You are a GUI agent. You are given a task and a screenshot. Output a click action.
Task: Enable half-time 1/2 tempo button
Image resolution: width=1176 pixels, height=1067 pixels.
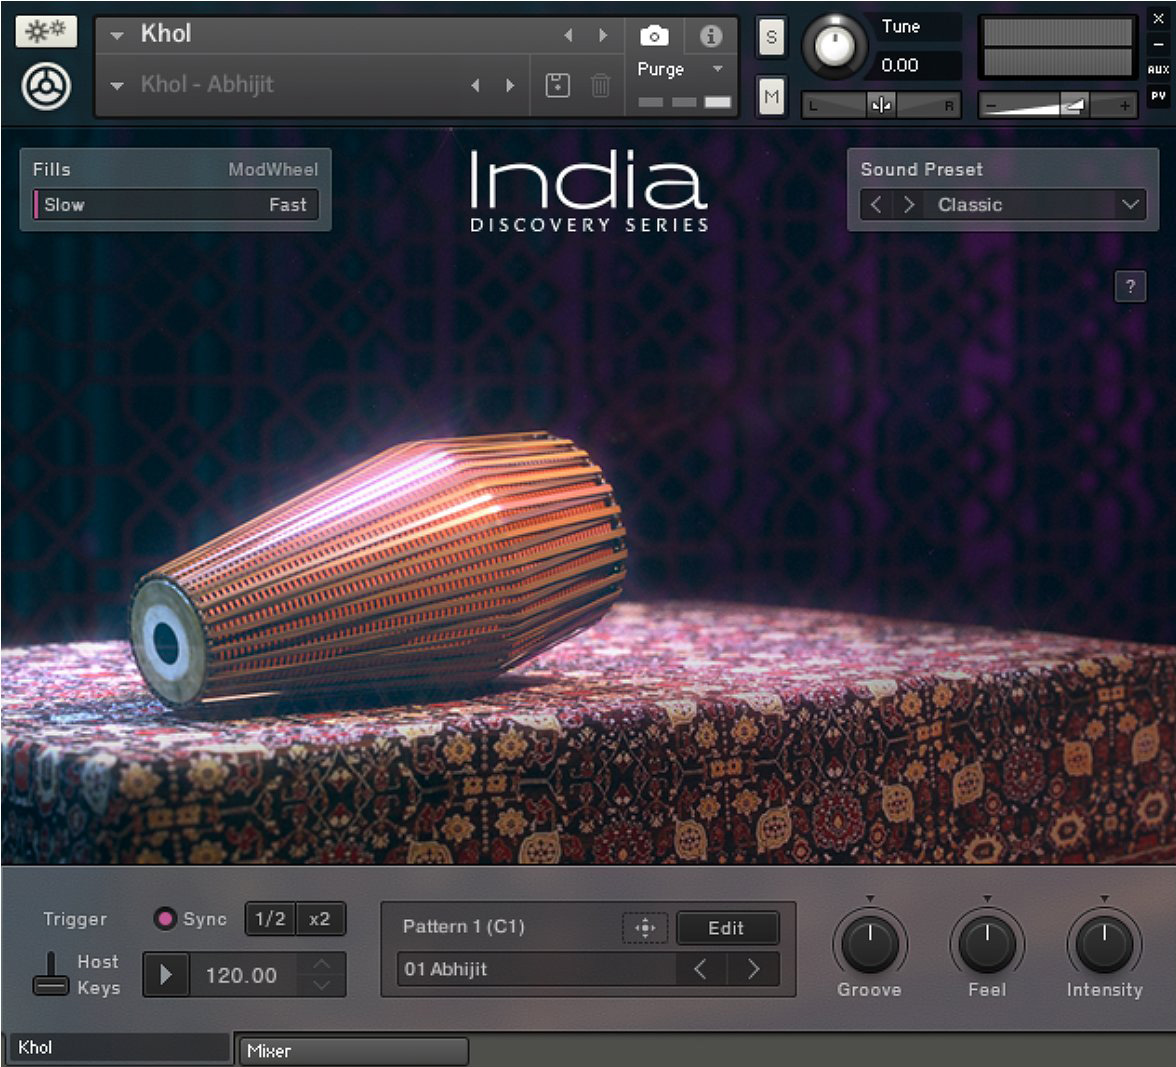pos(270,919)
